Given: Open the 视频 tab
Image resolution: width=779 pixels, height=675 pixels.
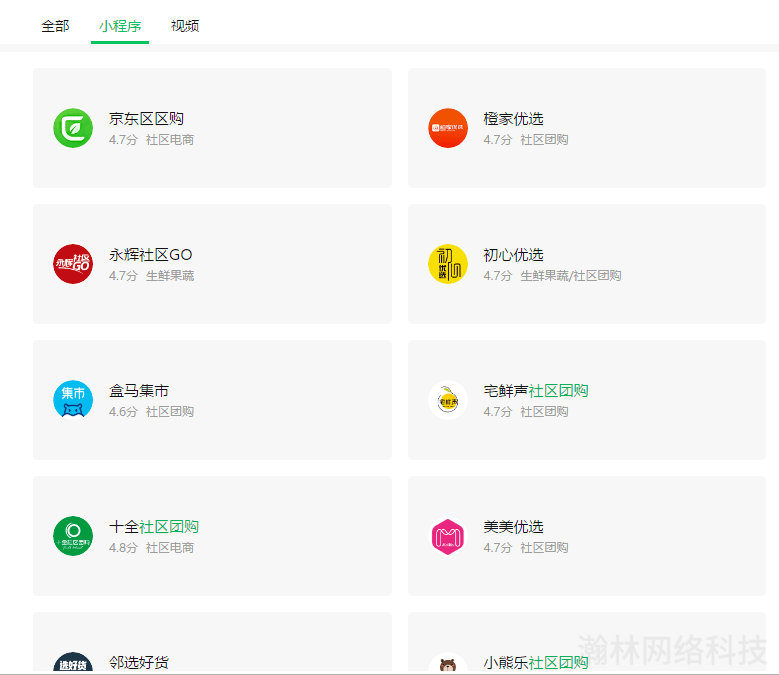Looking at the screenshot, I should point(185,26).
